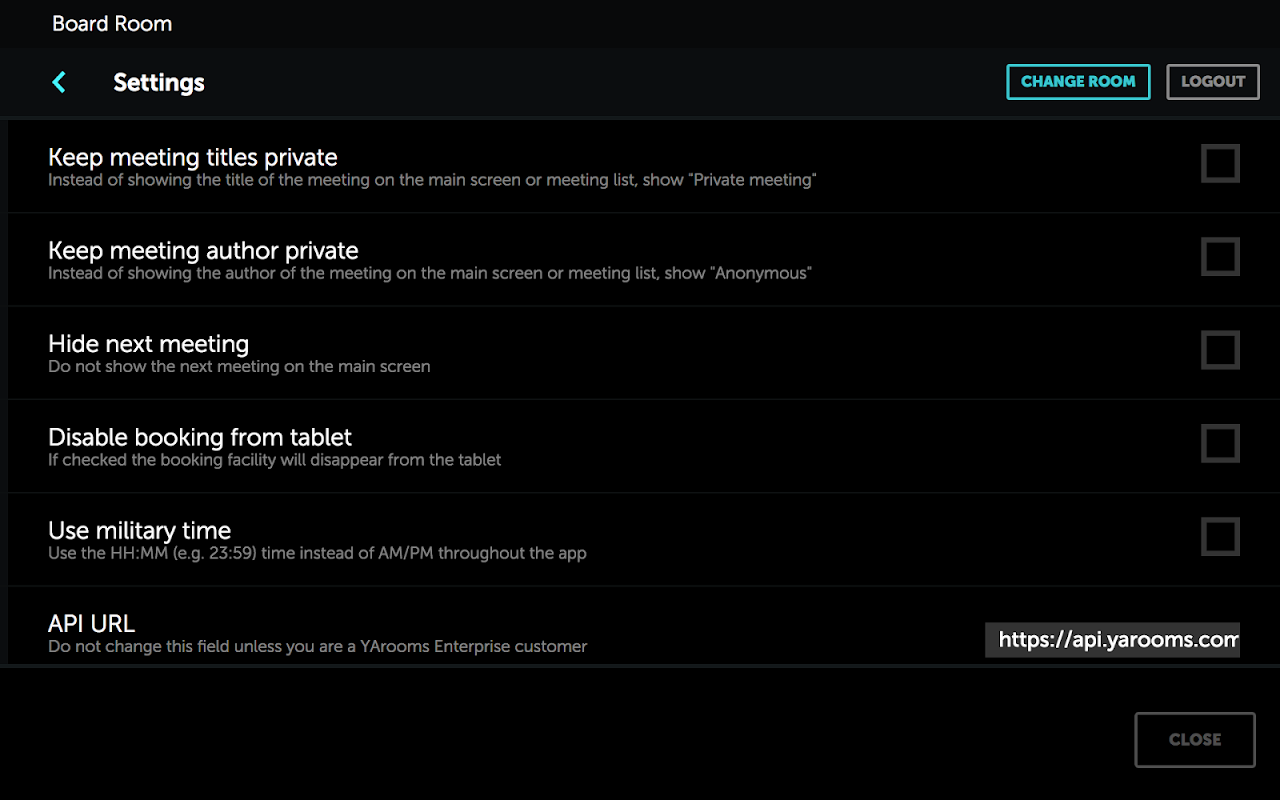Viewport: 1280px width, 800px height.
Task: Tick the Keep meeting author private checkbox
Action: point(1220,257)
